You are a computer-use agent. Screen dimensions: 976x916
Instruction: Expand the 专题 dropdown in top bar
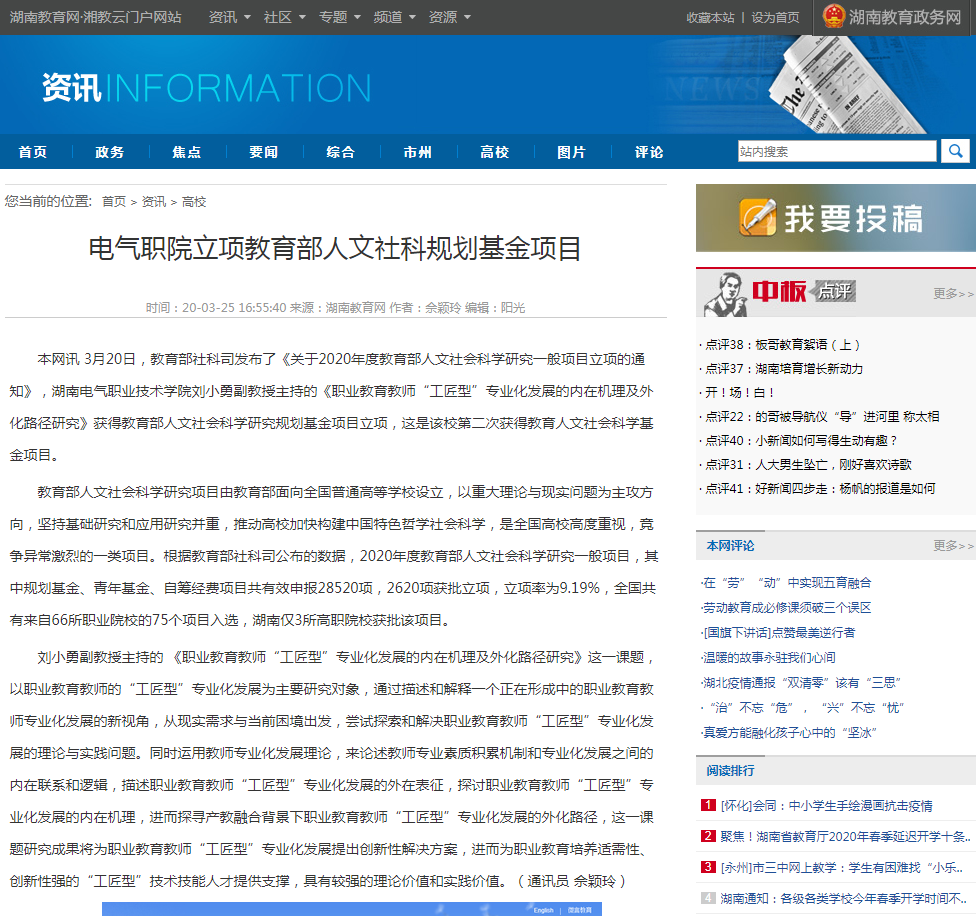(x=339, y=17)
